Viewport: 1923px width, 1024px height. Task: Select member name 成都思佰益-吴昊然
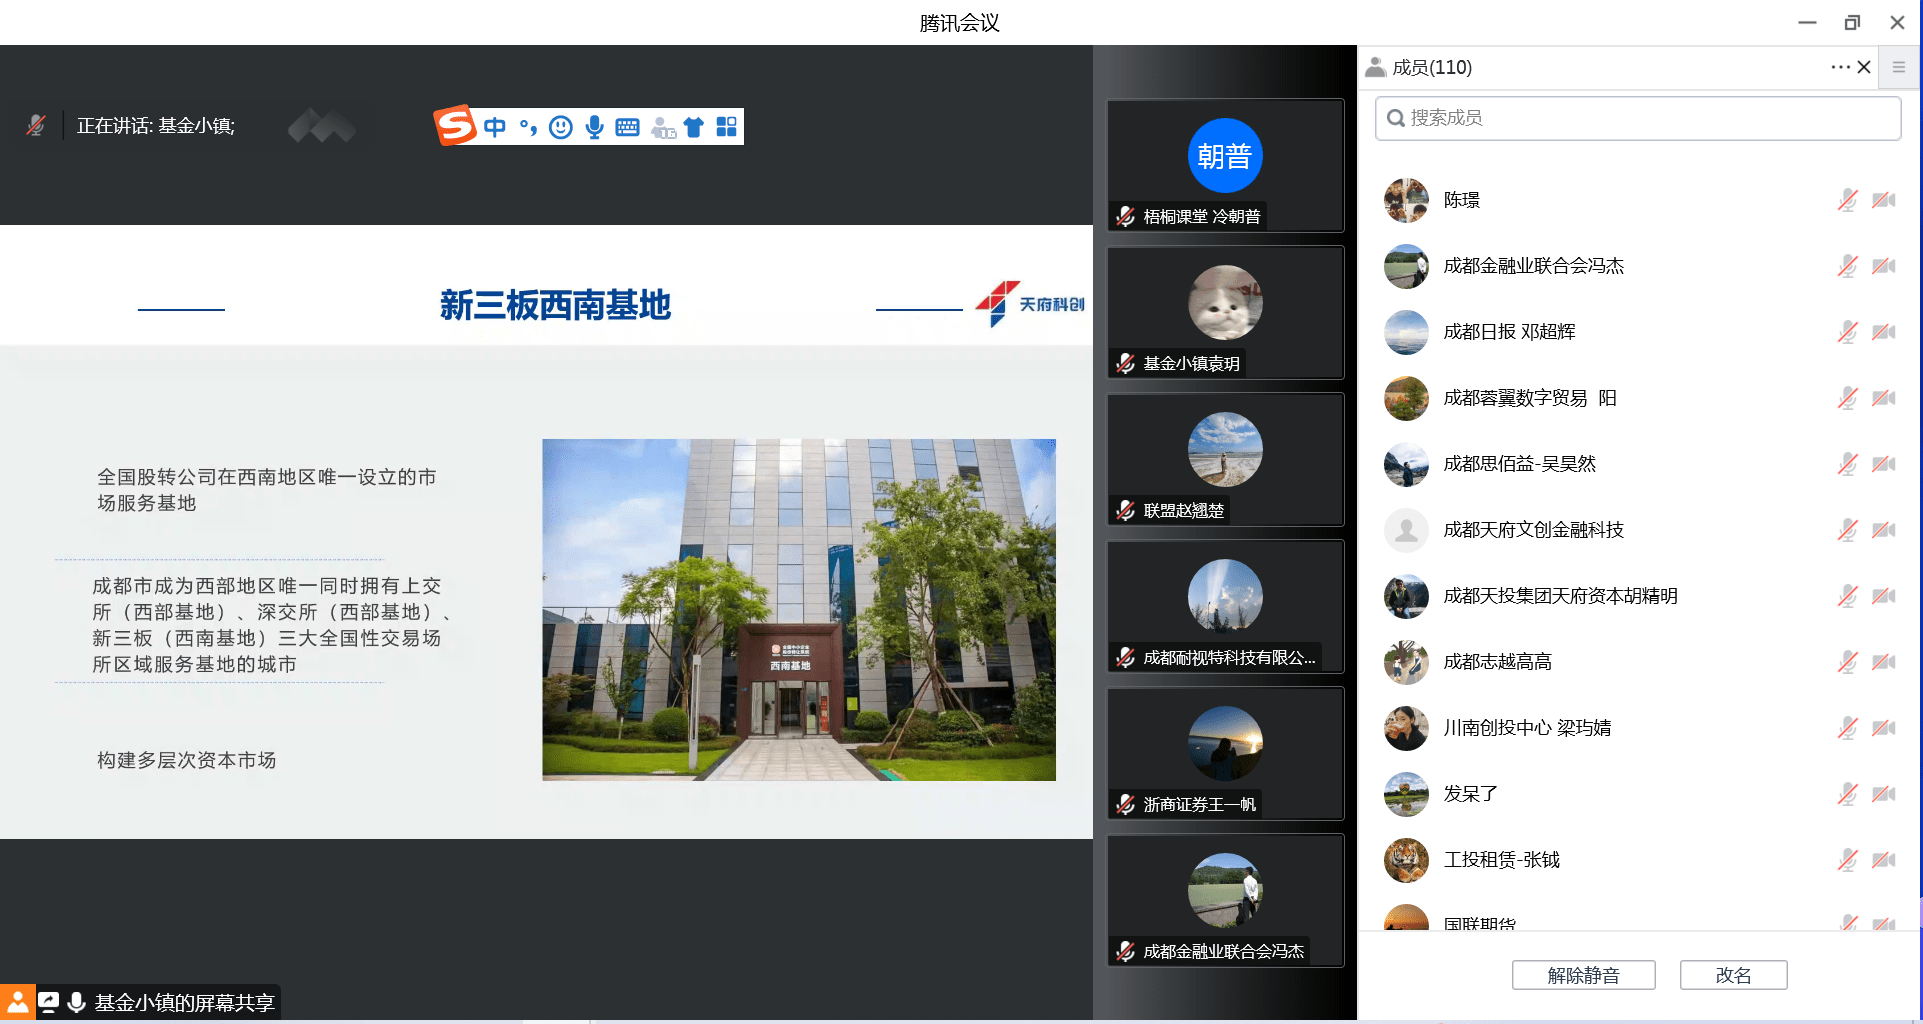[x=1519, y=464]
